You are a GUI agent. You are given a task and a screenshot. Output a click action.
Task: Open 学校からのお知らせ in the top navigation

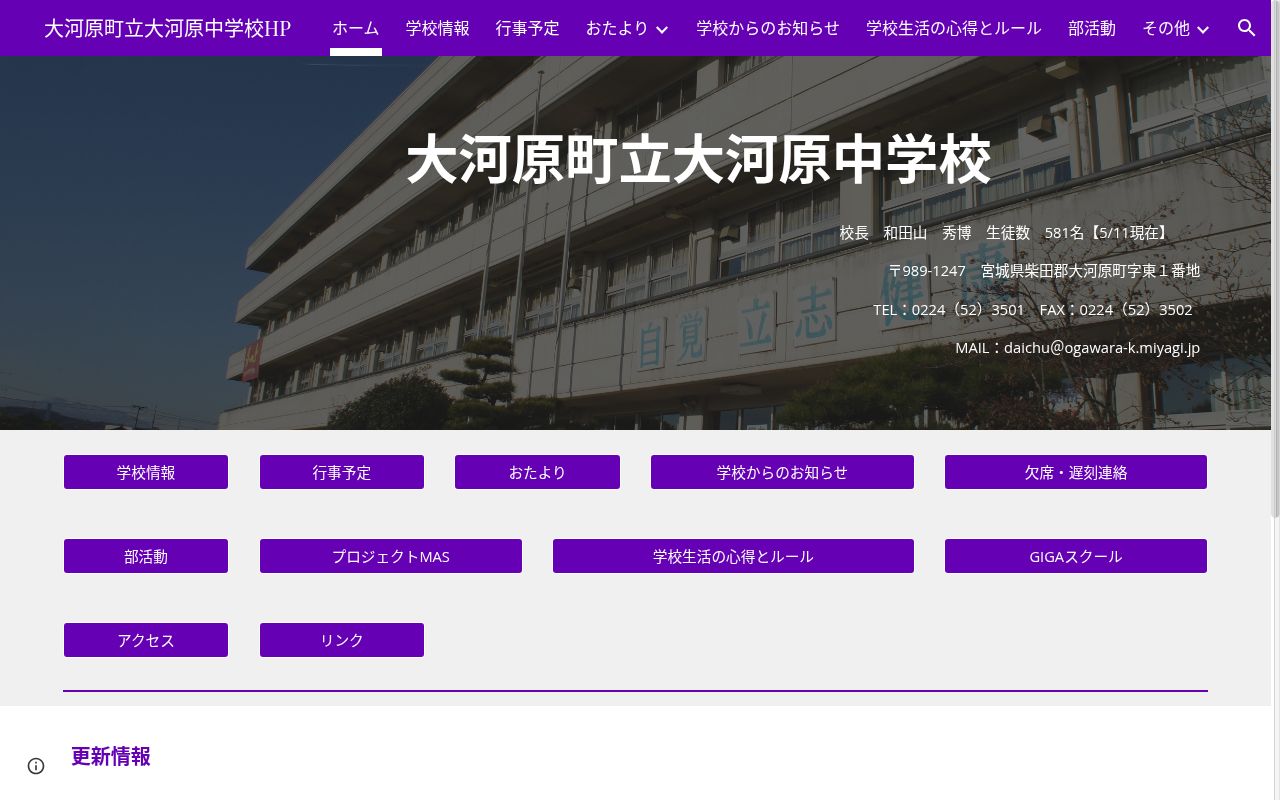click(x=768, y=28)
